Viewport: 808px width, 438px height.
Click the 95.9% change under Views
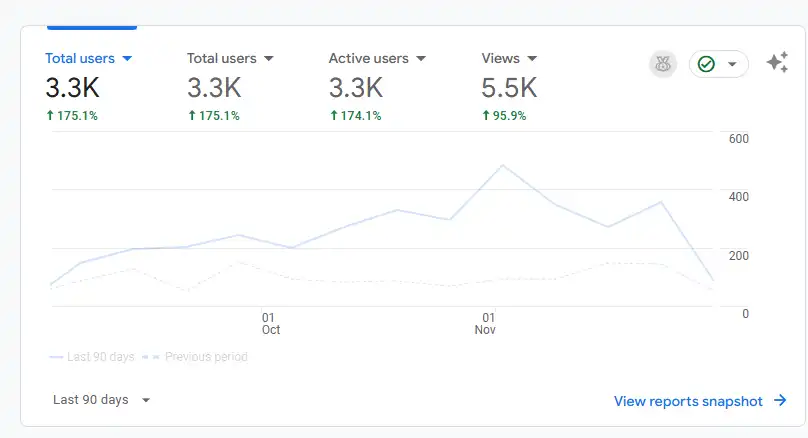tap(509, 116)
